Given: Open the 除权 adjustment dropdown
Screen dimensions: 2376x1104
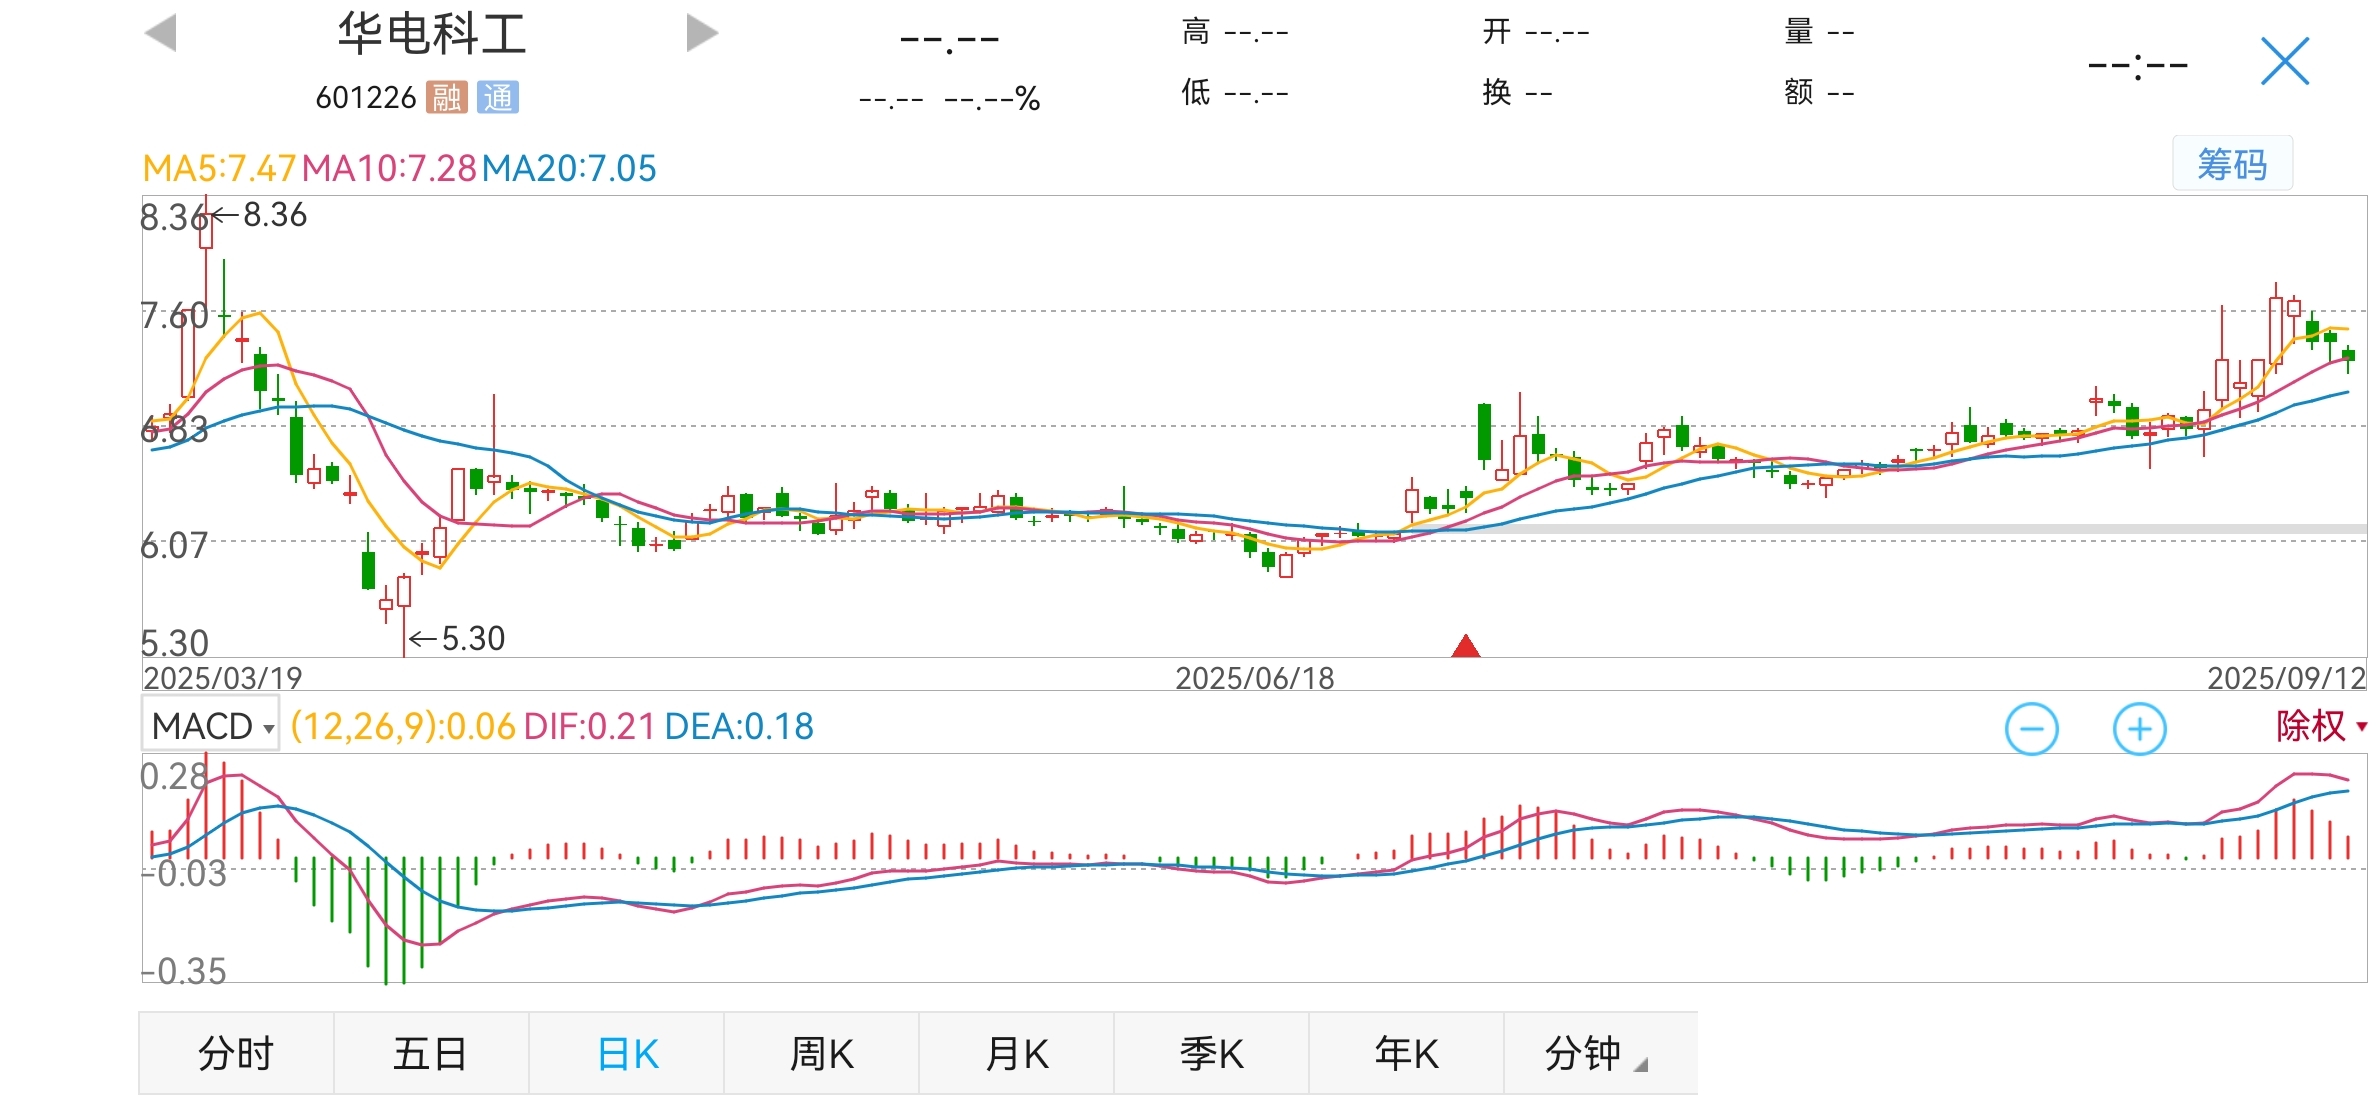Looking at the screenshot, I should click(x=2320, y=726).
